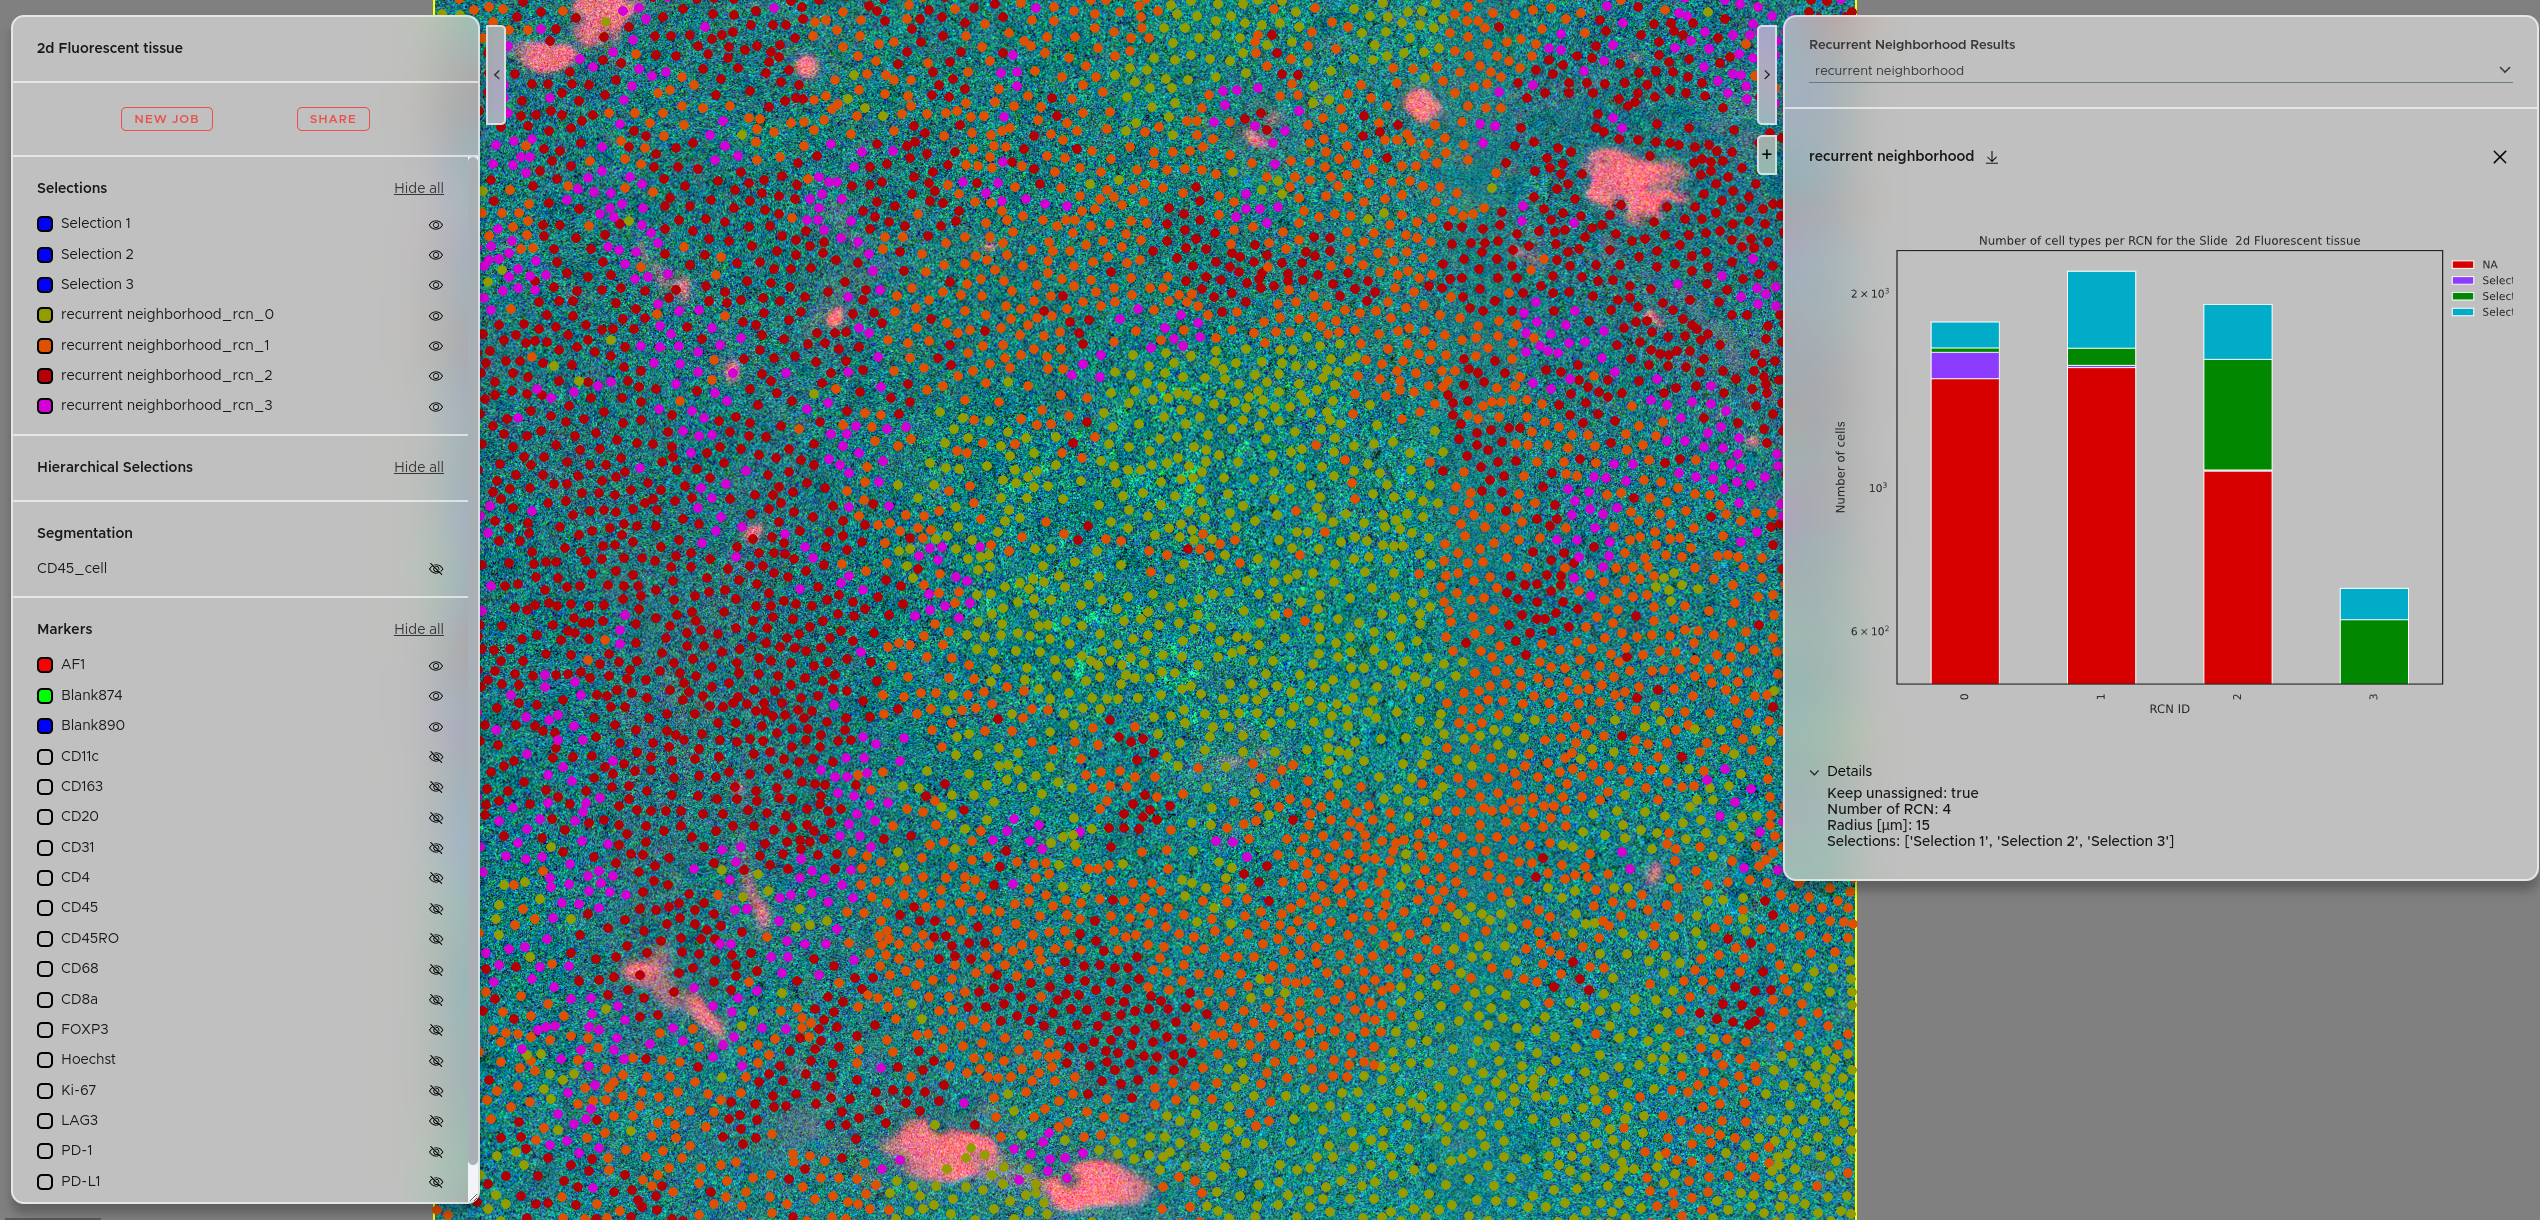Collapse the left panel with arrow handle
The height and width of the screenshot is (1220, 2540).
(496, 75)
